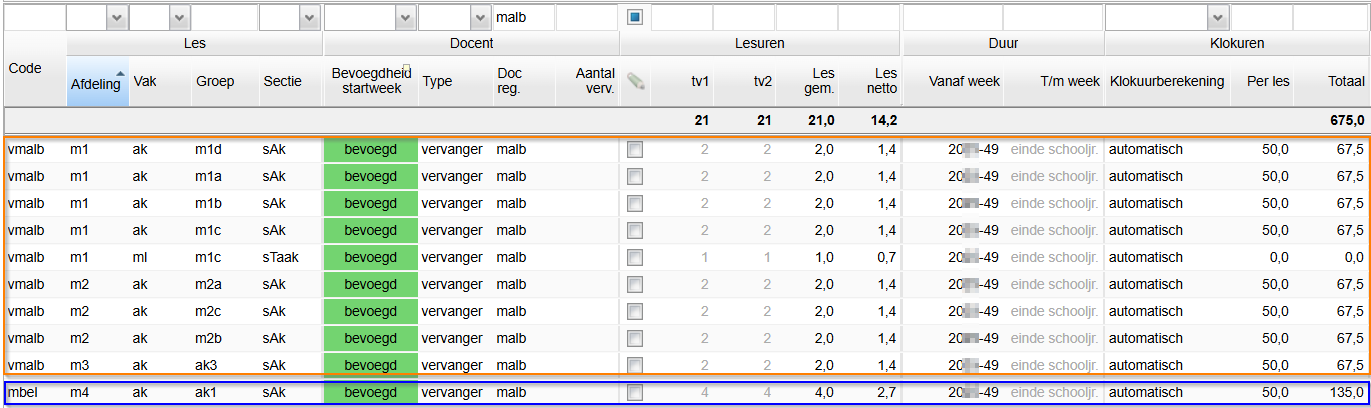Screen dimensions: 1371x408
Task: Click green bevoegd cell in ak1 row
Action: 370,392
